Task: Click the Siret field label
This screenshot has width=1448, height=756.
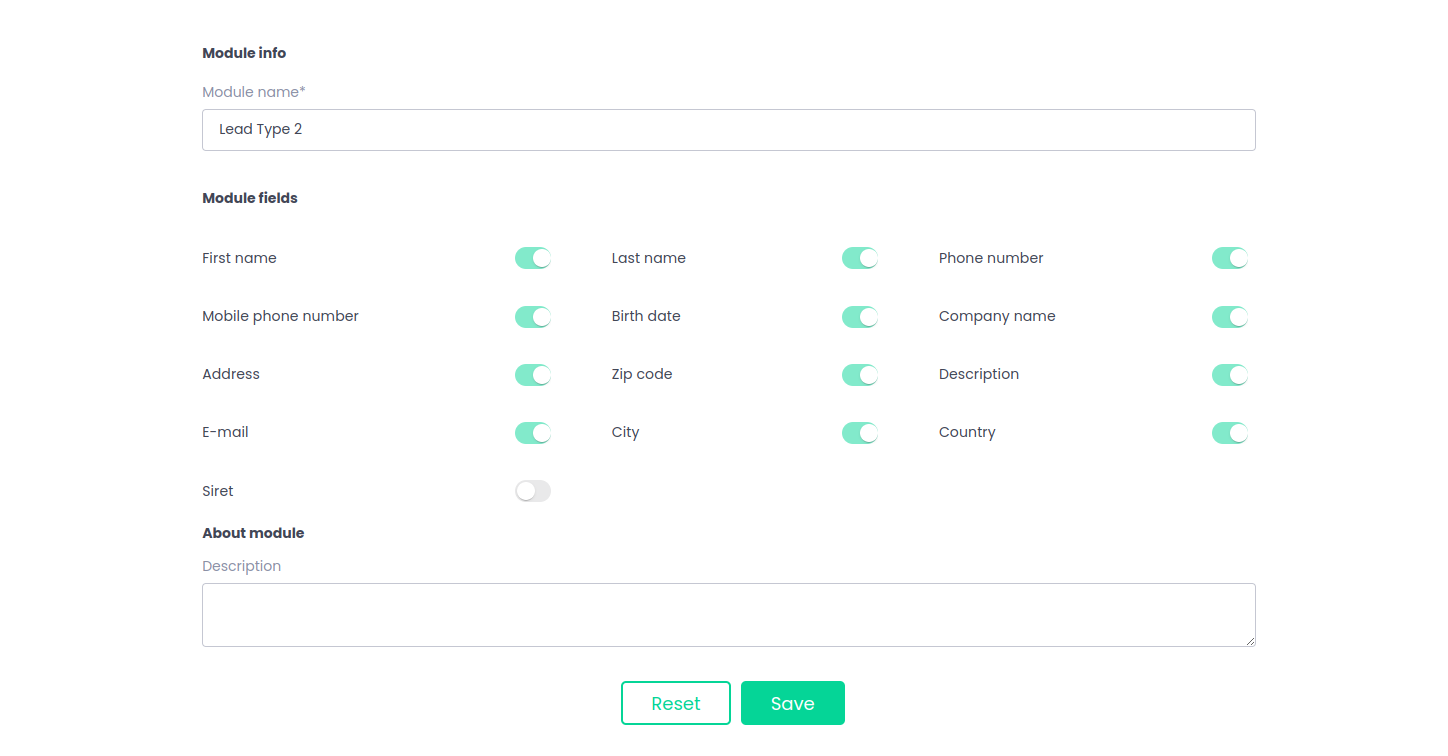Action: click(x=218, y=491)
